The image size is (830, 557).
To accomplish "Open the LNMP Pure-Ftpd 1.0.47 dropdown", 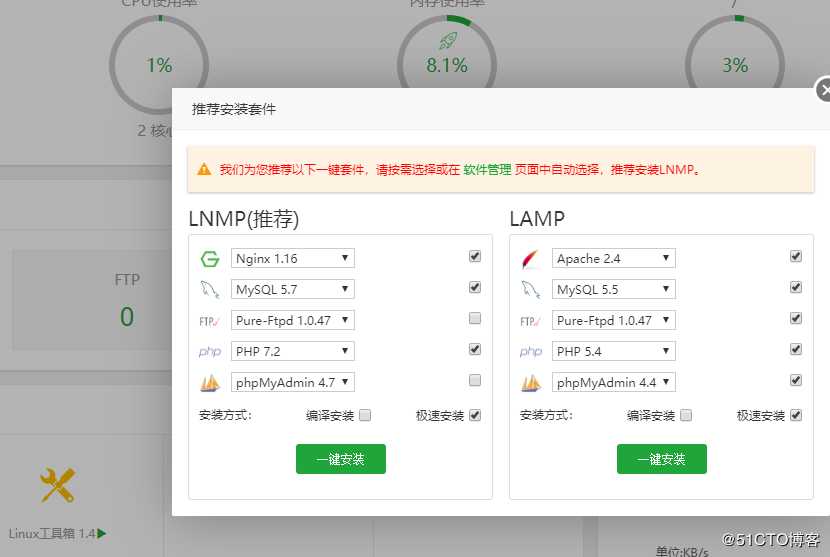I will click(x=293, y=320).
